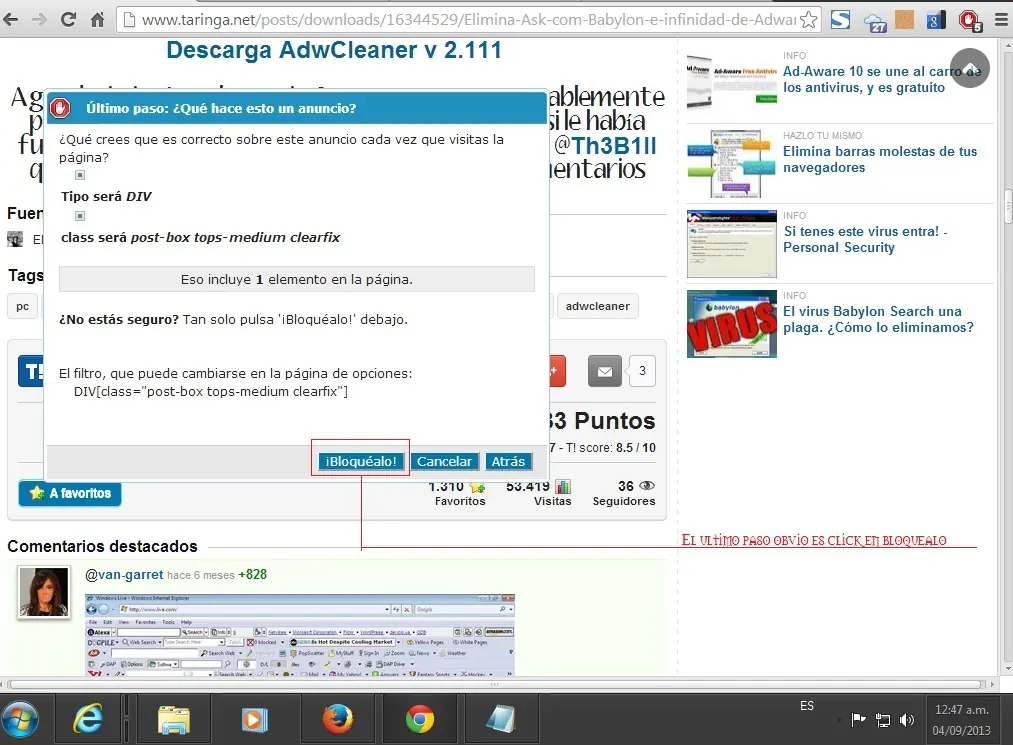The width and height of the screenshot is (1013, 745).
Task: Bookmark this page with the star icon
Action: [x=808, y=20]
